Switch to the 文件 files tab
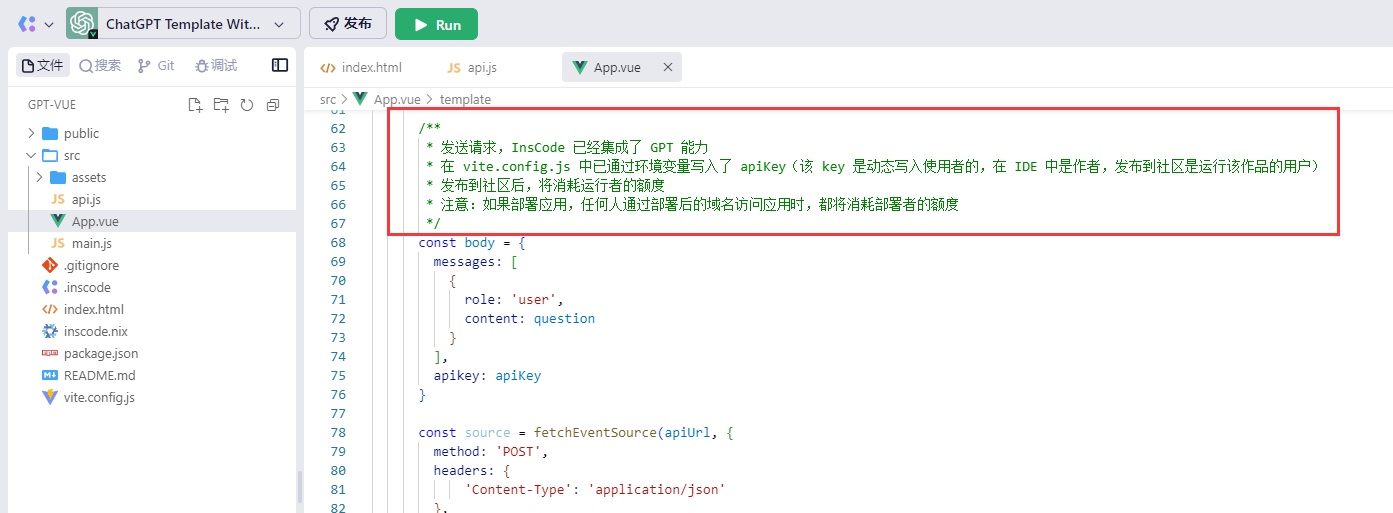Viewport: 1393px width, 513px height. 43,65
